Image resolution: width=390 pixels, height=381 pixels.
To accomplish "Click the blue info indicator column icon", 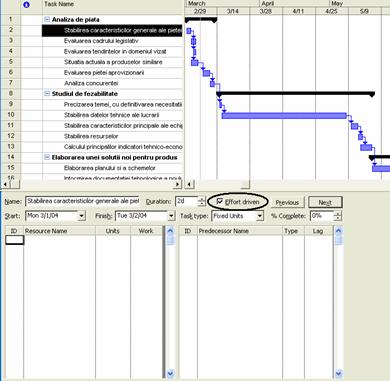I will pyautogui.click(x=27, y=5).
